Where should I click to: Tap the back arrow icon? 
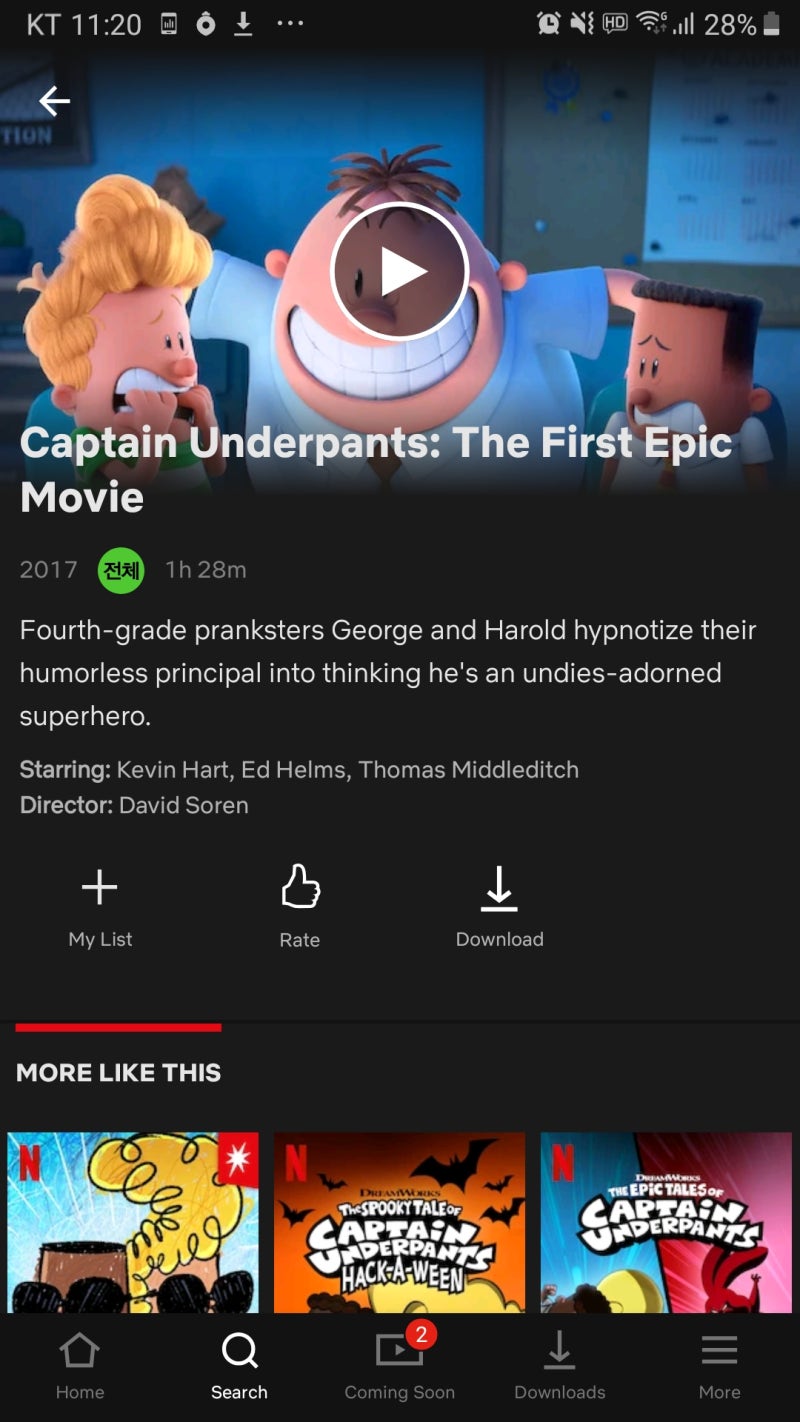pos(54,100)
